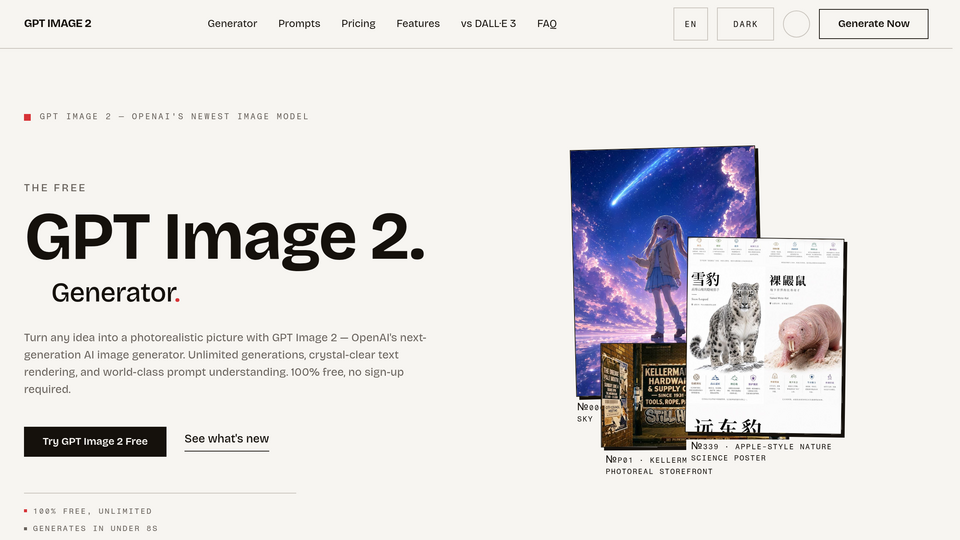Open the vs DALL·E 3 comparison
Image resolution: width=960 pixels, height=540 pixels.
pos(488,23)
